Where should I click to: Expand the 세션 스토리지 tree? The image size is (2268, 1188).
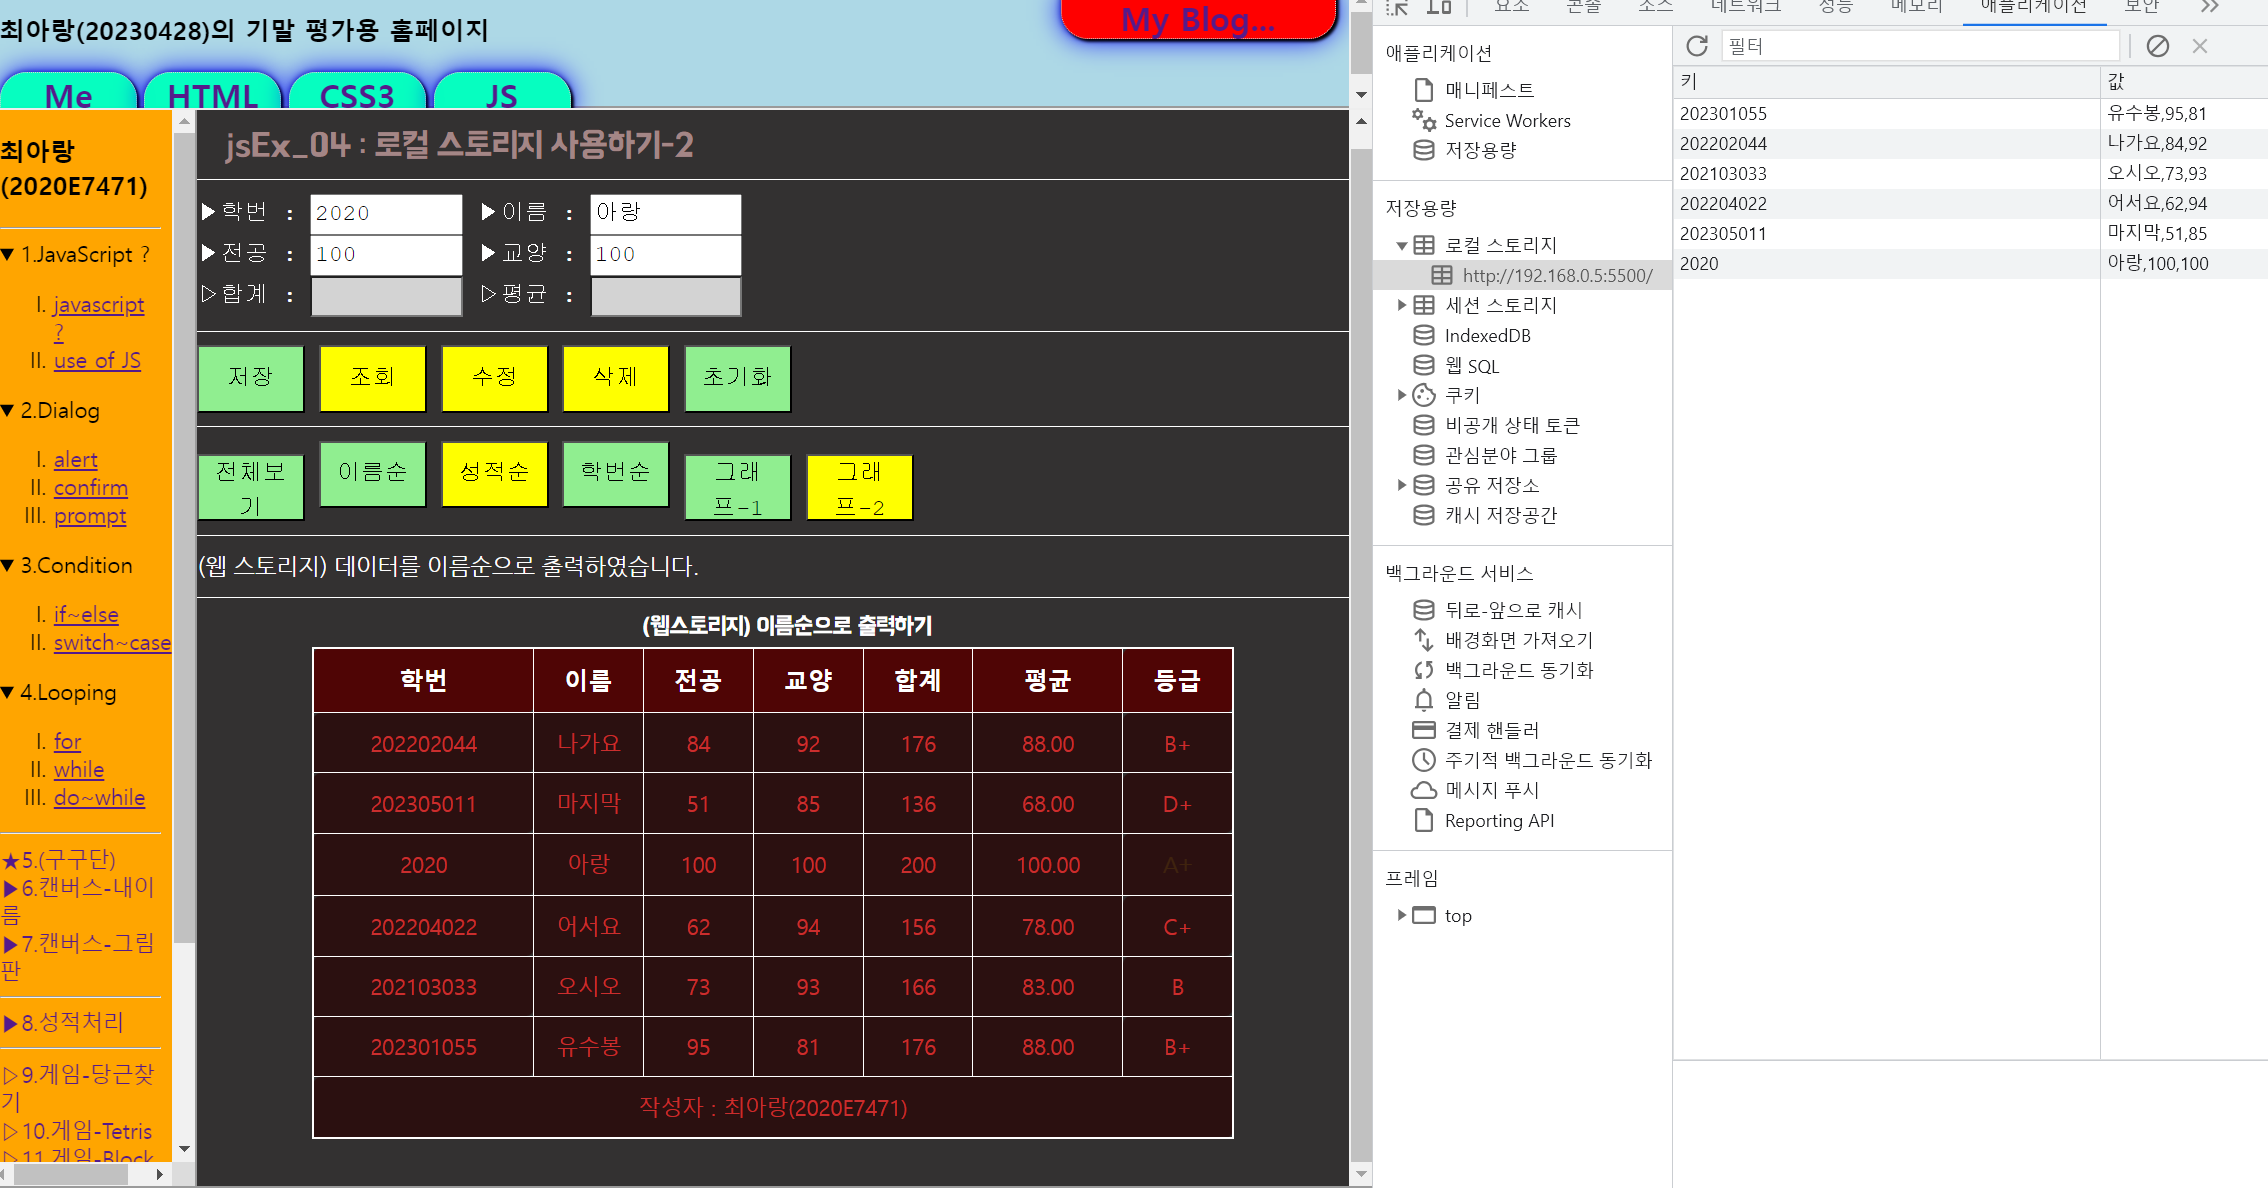(x=1402, y=305)
